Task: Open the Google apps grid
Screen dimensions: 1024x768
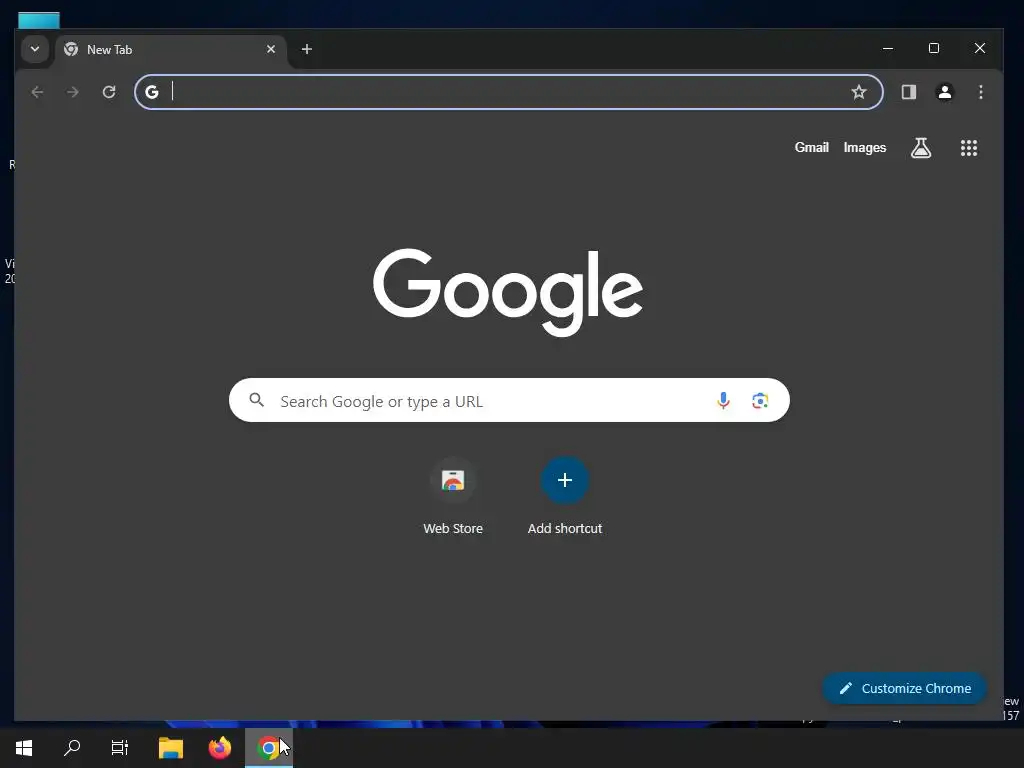Action: pyautogui.click(x=968, y=148)
